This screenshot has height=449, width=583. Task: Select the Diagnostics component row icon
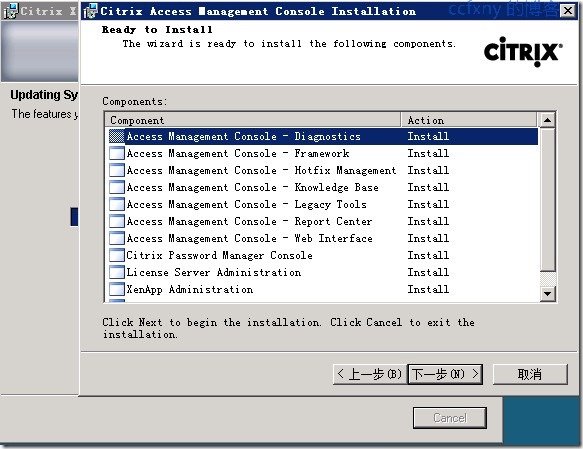(x=117, y=136)
